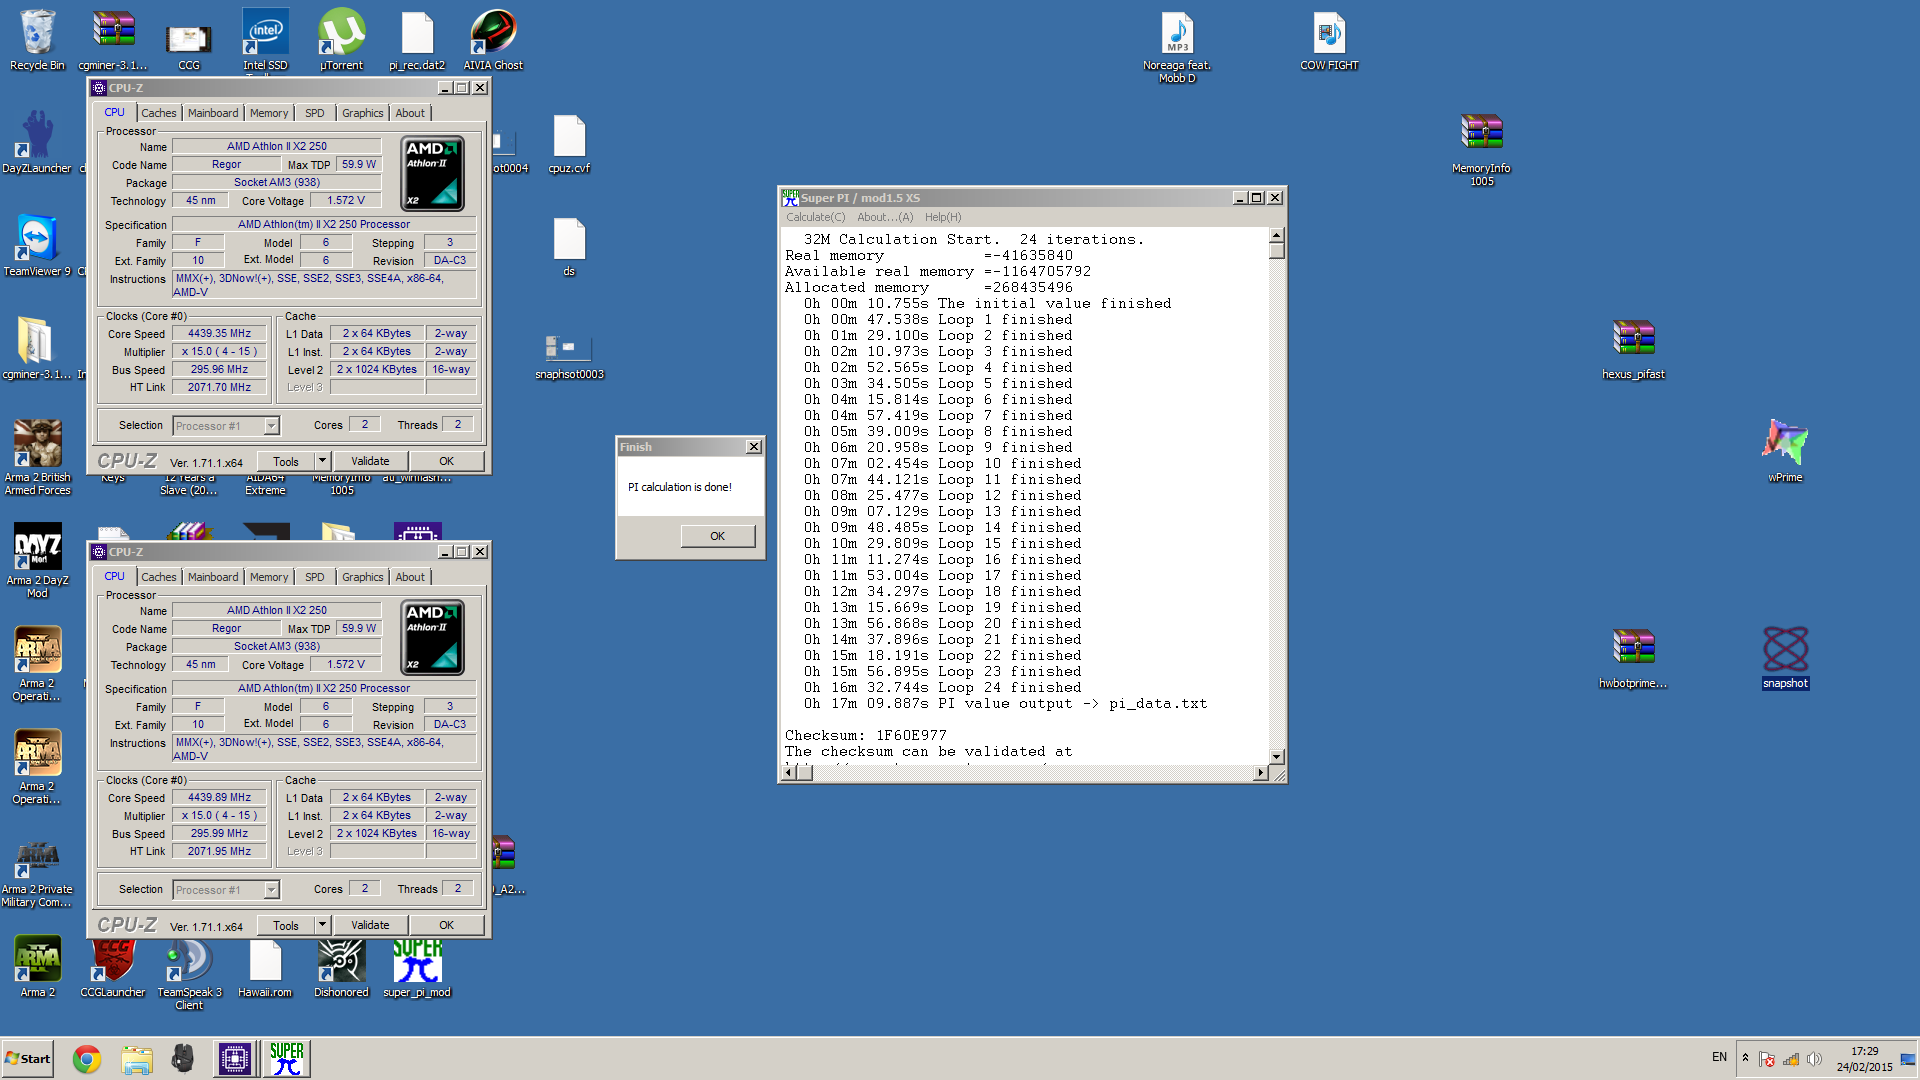Switch to SPD tab in bottom CPU-Z
This screenshot has width=1920, height=1080.
[314, 577]
